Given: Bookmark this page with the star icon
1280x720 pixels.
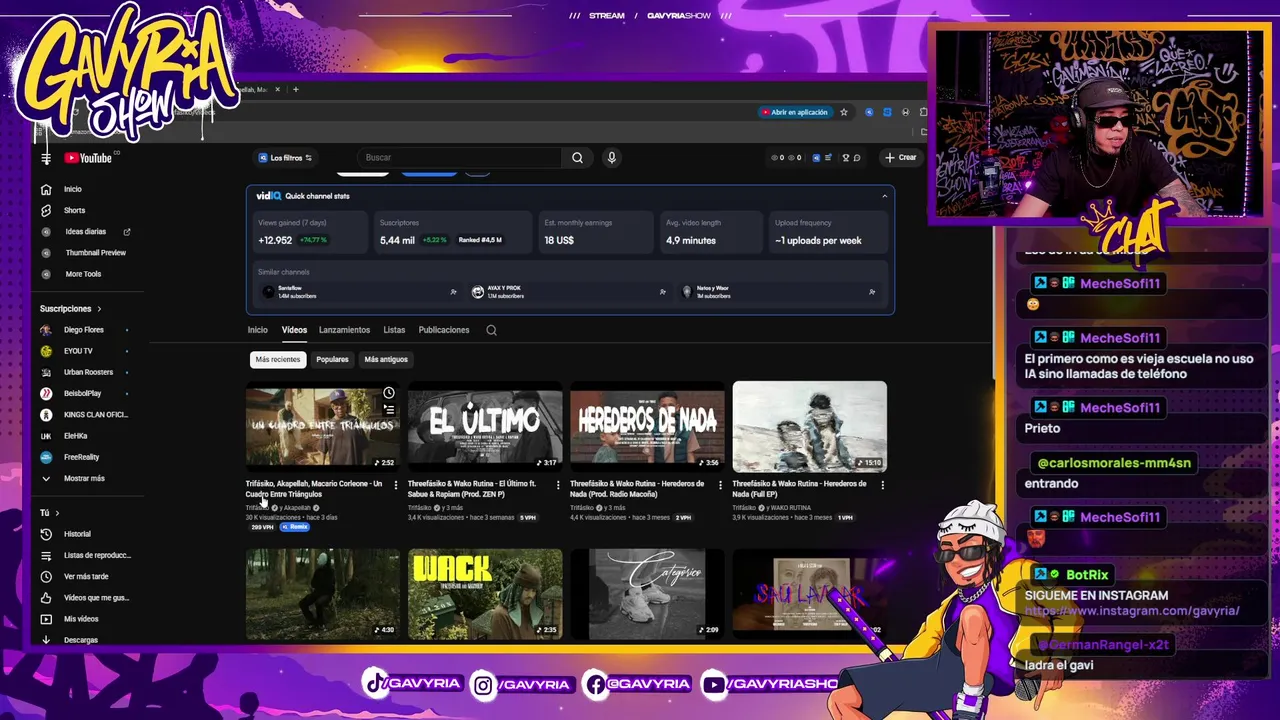Looking at the screenshot, I should point(844,112).
